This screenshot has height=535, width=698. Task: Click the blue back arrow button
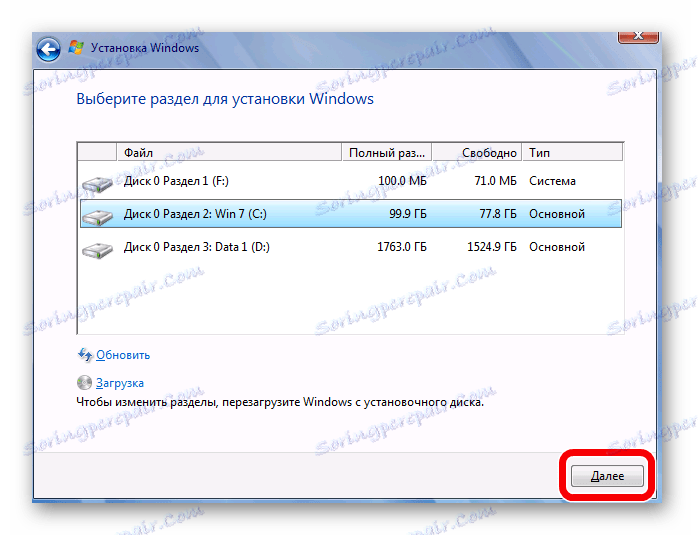coord(48,49)
